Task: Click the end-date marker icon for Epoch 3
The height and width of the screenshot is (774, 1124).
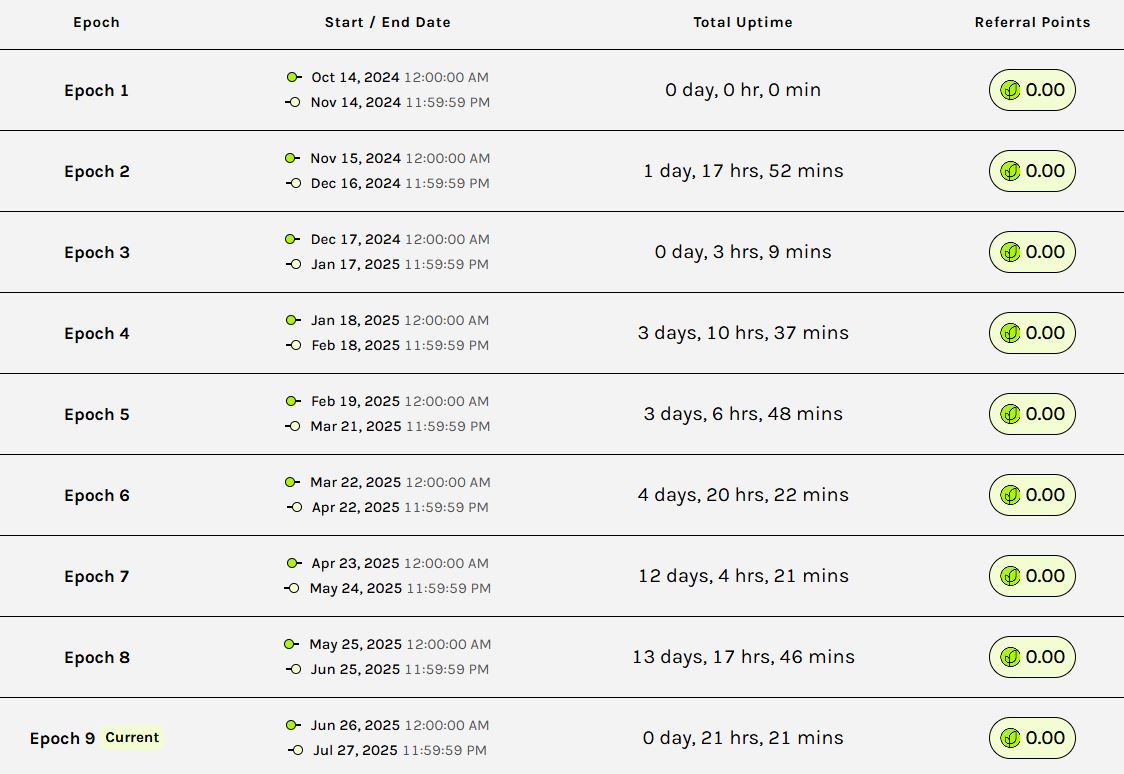Action: point(293,264)
